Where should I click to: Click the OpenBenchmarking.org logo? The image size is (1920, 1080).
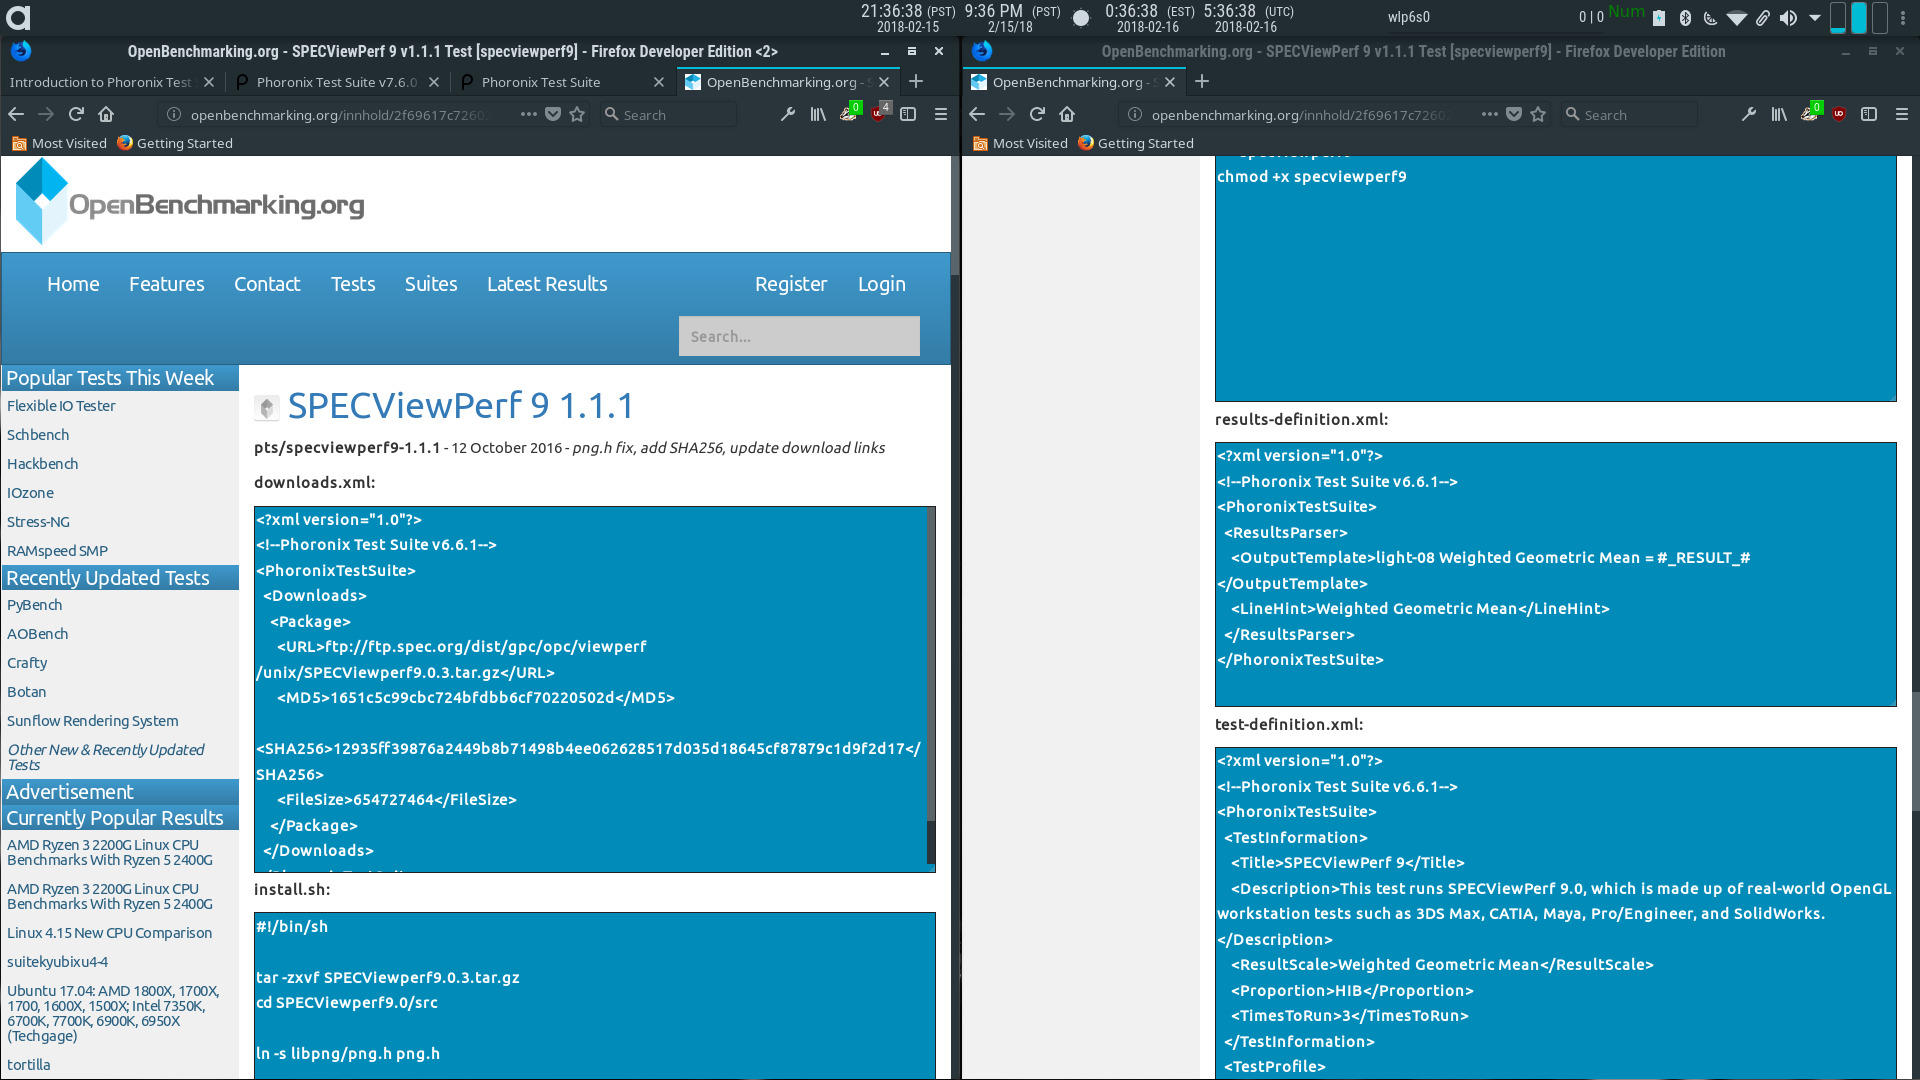190,203
